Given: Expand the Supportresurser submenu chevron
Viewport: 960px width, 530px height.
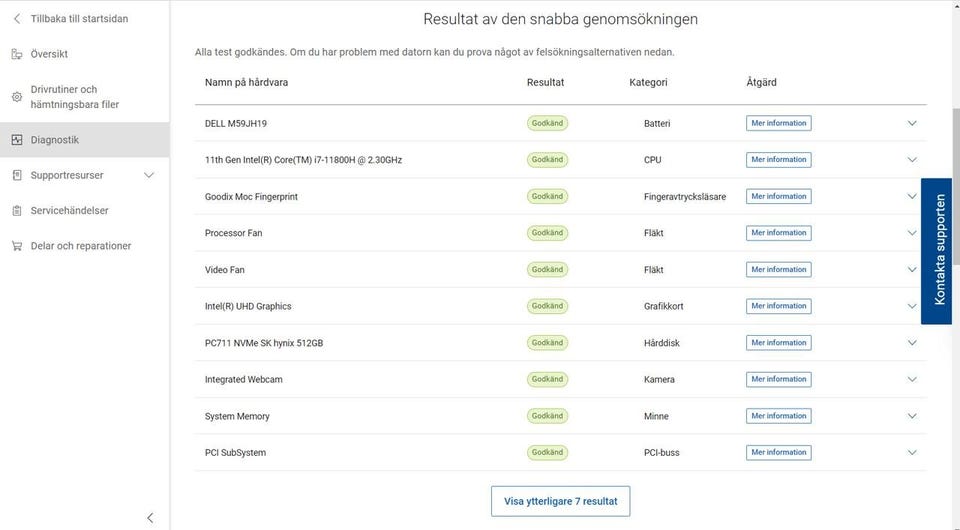Looking at the screenshot, I should click(150, 176).
